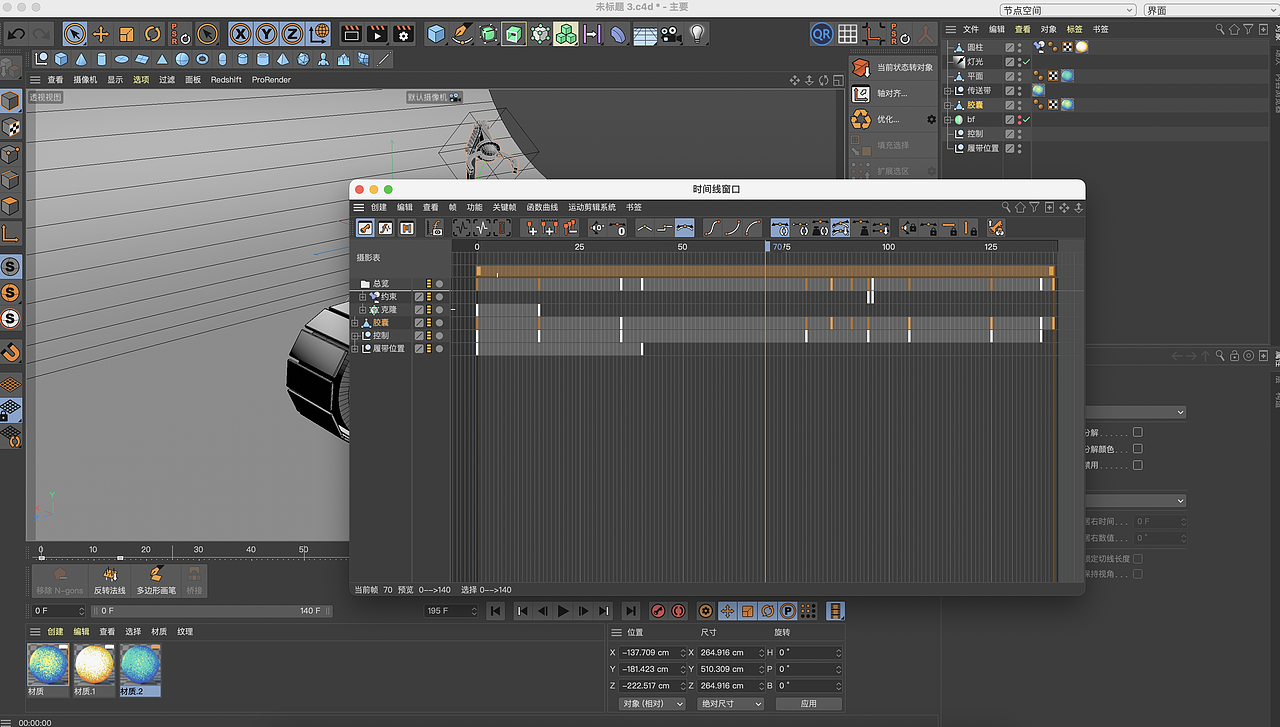Click the cube primitive icon in toolbar

[x=437, y=34]
